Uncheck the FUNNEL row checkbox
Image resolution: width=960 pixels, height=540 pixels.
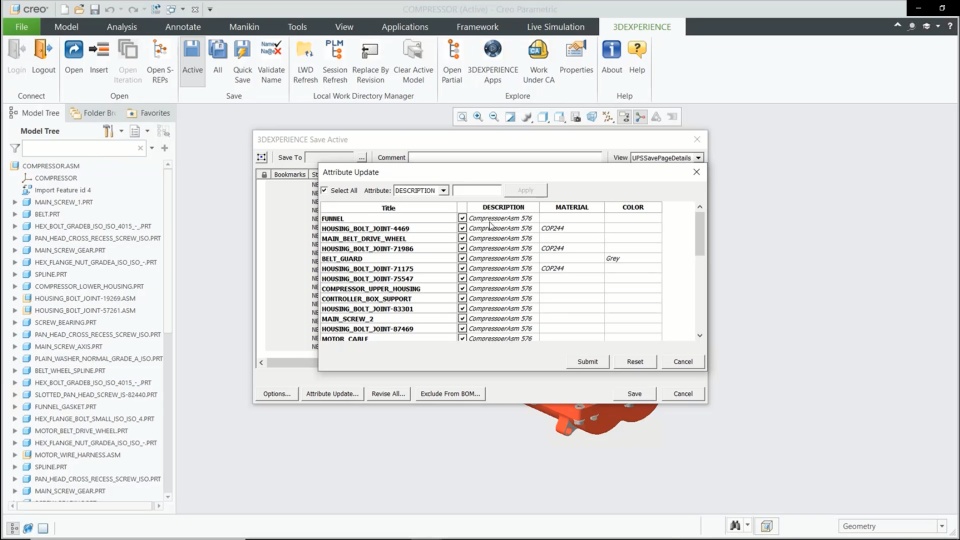pos(462,218)
